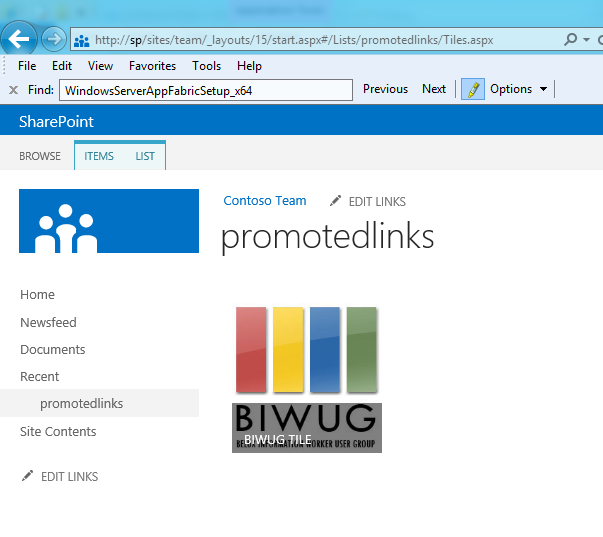The width and height of the screenshot is (603, 537).
Task: Open Documents from the sidebar
Action: click(53, 349)
